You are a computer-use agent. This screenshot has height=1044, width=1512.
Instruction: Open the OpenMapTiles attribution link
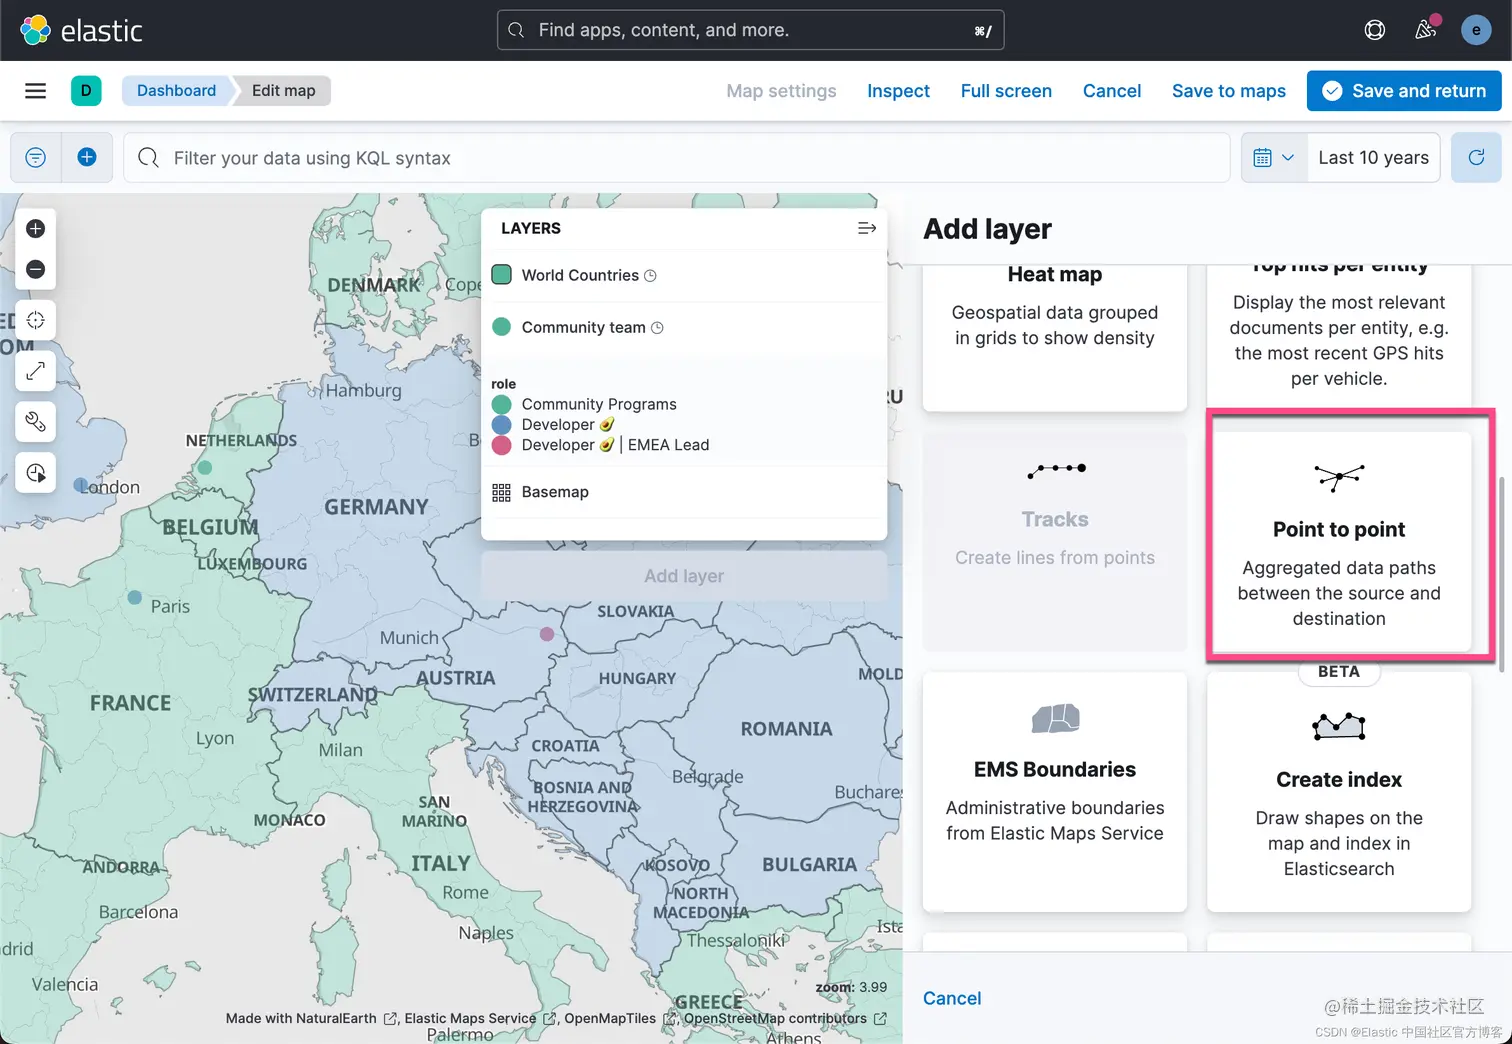[x=621, y=1019]
